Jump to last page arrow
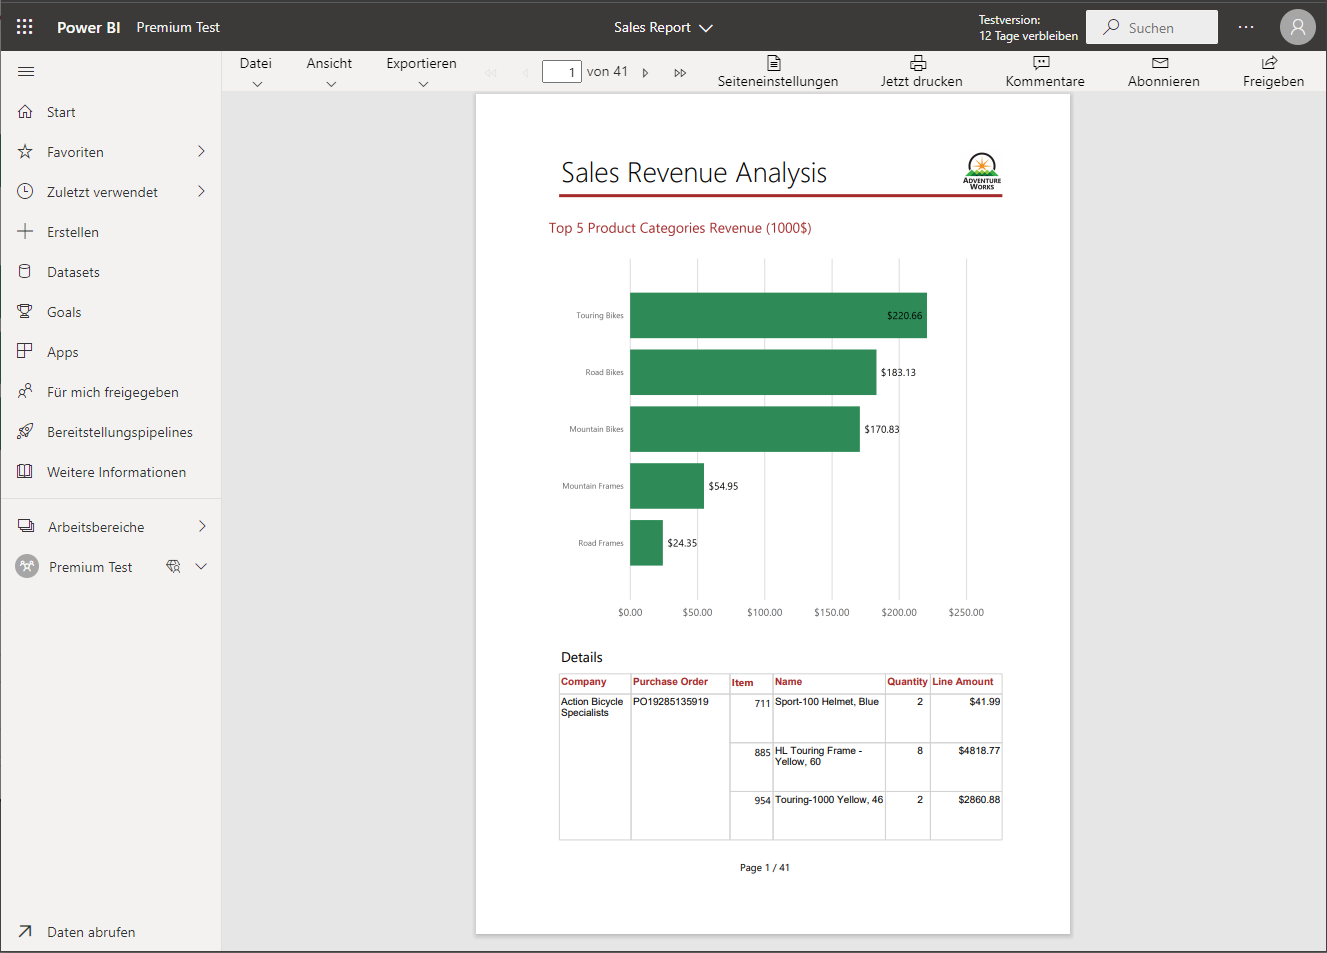The width and height of the screenshot is (1327, 953). 680,73
